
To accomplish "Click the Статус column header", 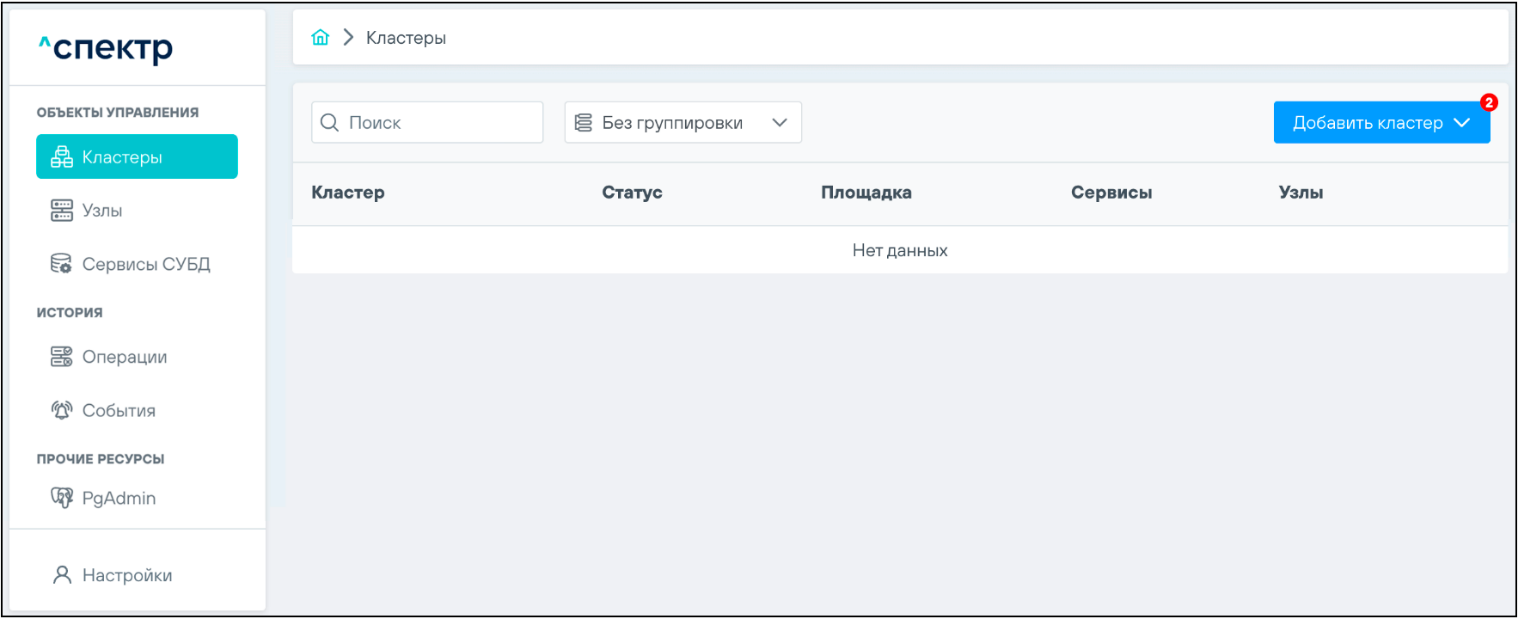I will (632, 193).
